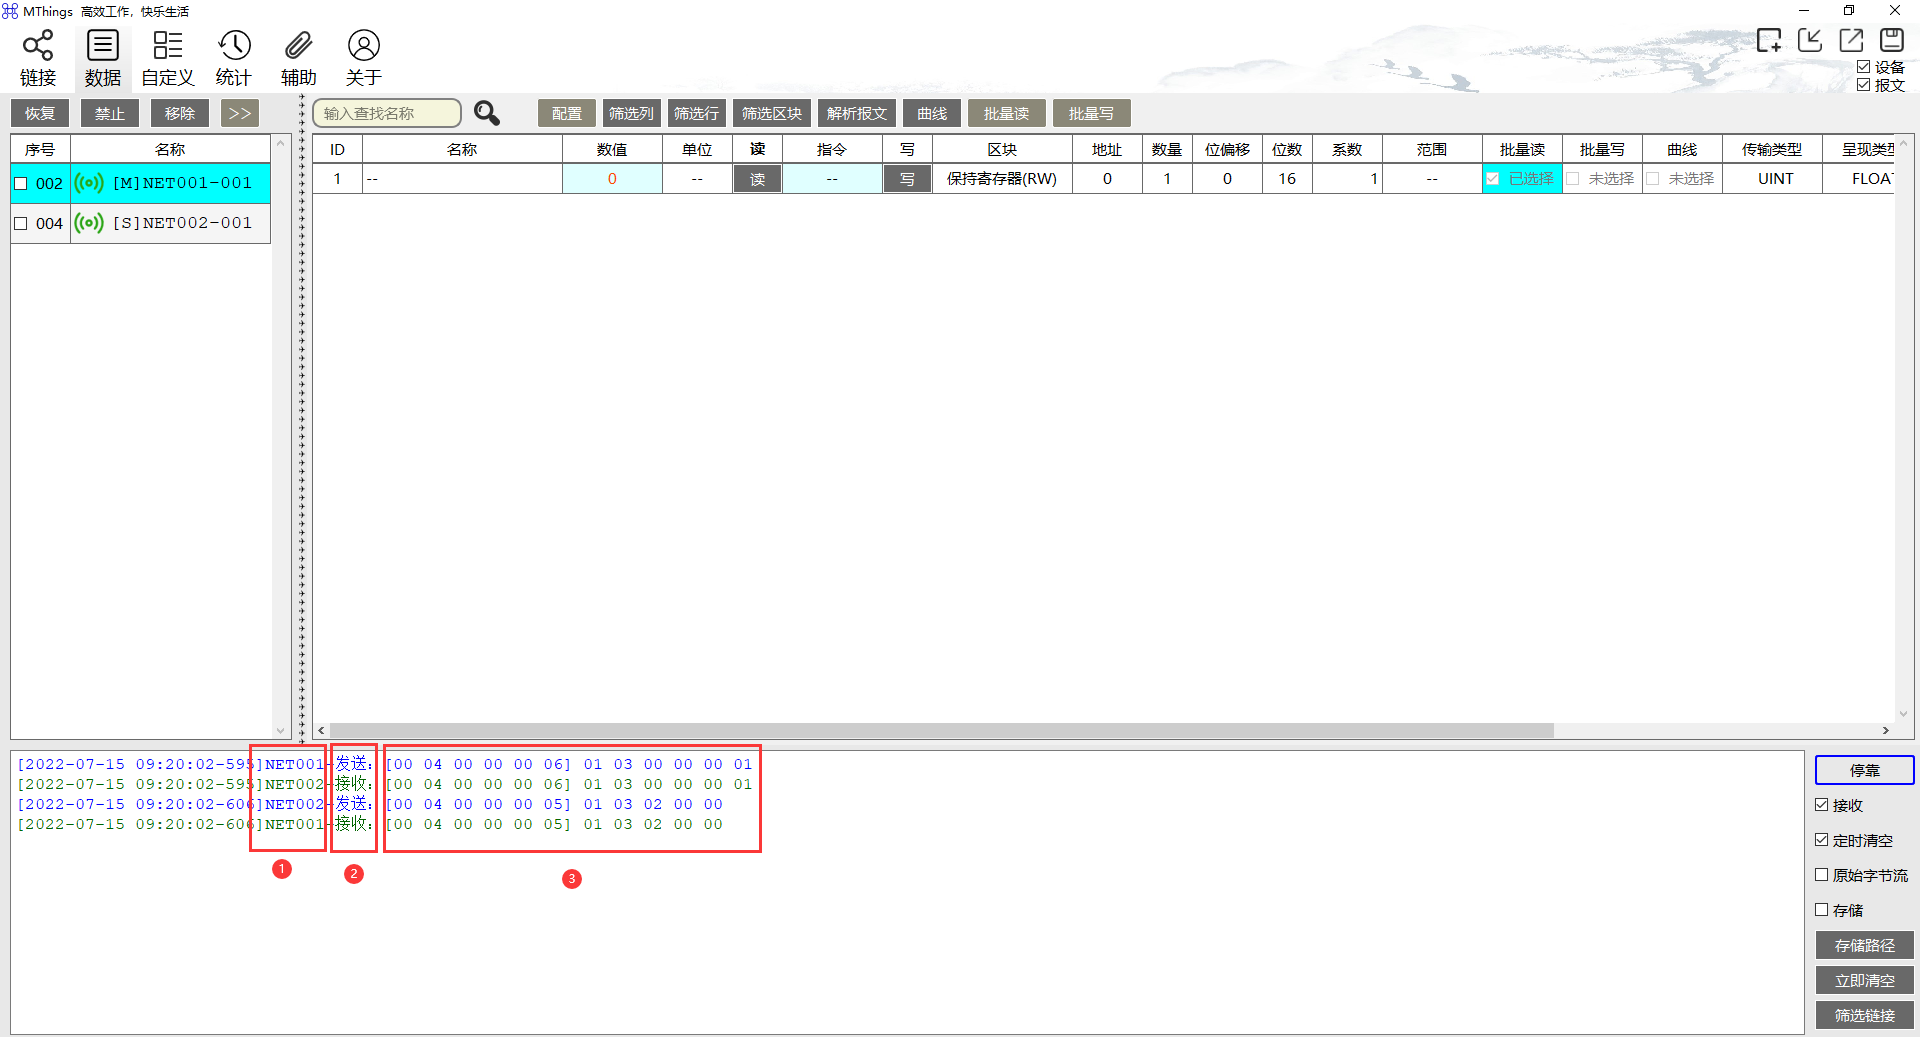This screenshot has width=1920, height=1037.
Task: Click the 停靠 (Dock) button
Action: pos(1864,770)
